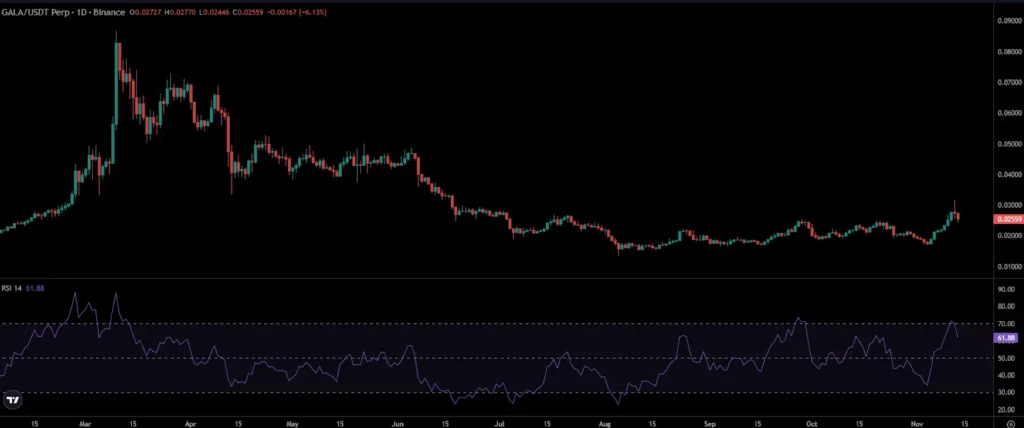Click the RSI 14 indicator label
This screenshot has width=1024, height=428.
[x=12, y=288]
